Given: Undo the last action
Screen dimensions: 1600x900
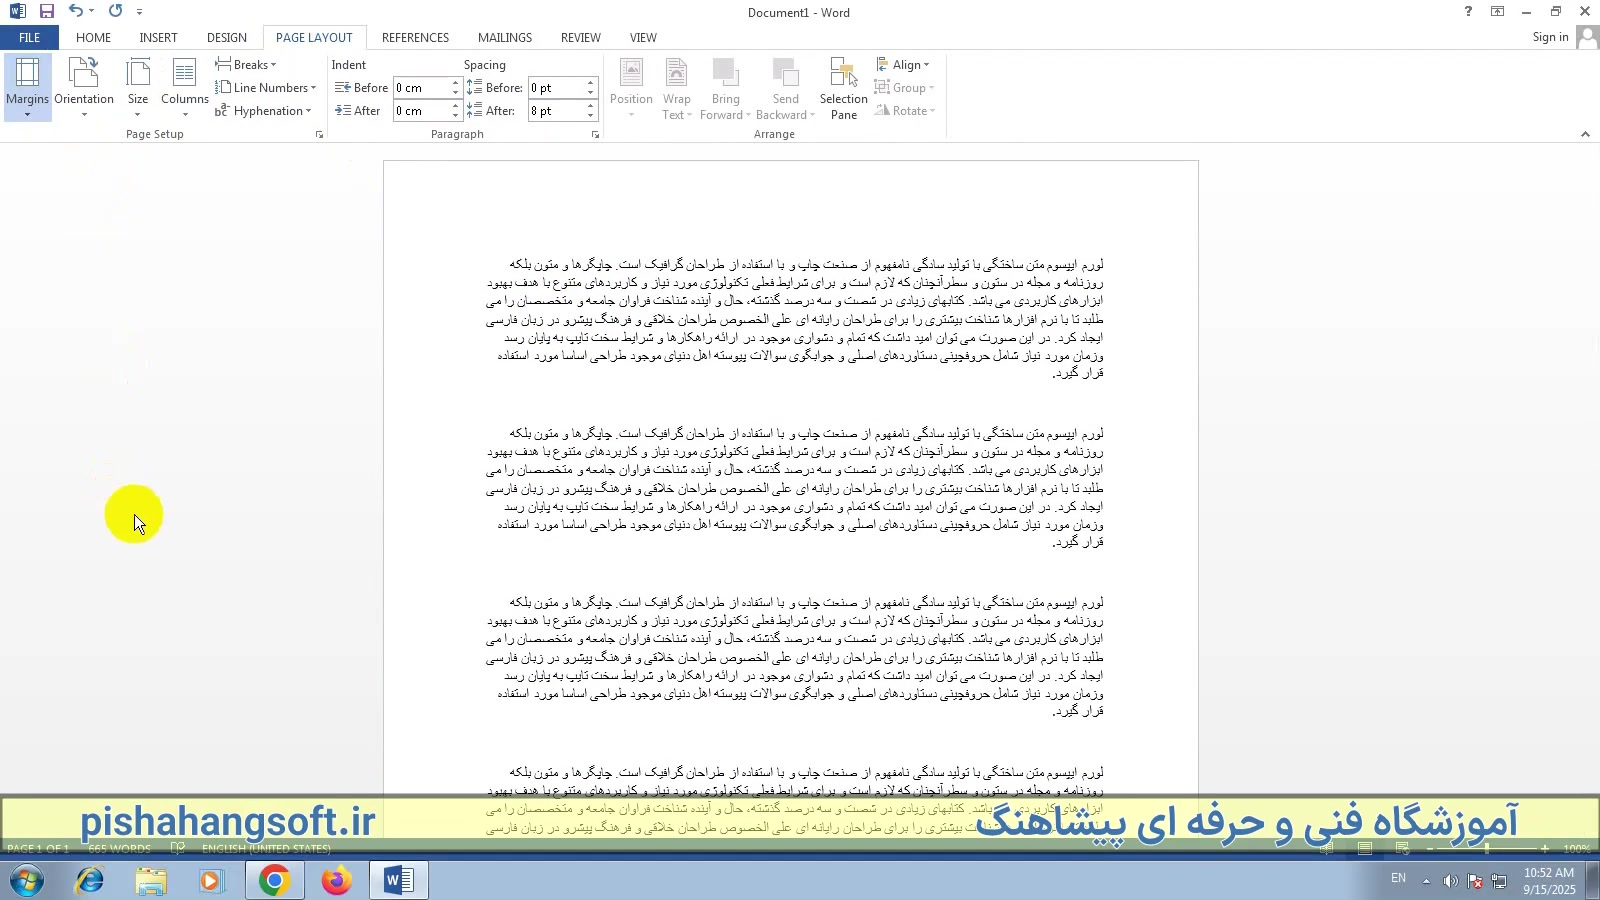Looking at the screenshot, I should point(76,12).
